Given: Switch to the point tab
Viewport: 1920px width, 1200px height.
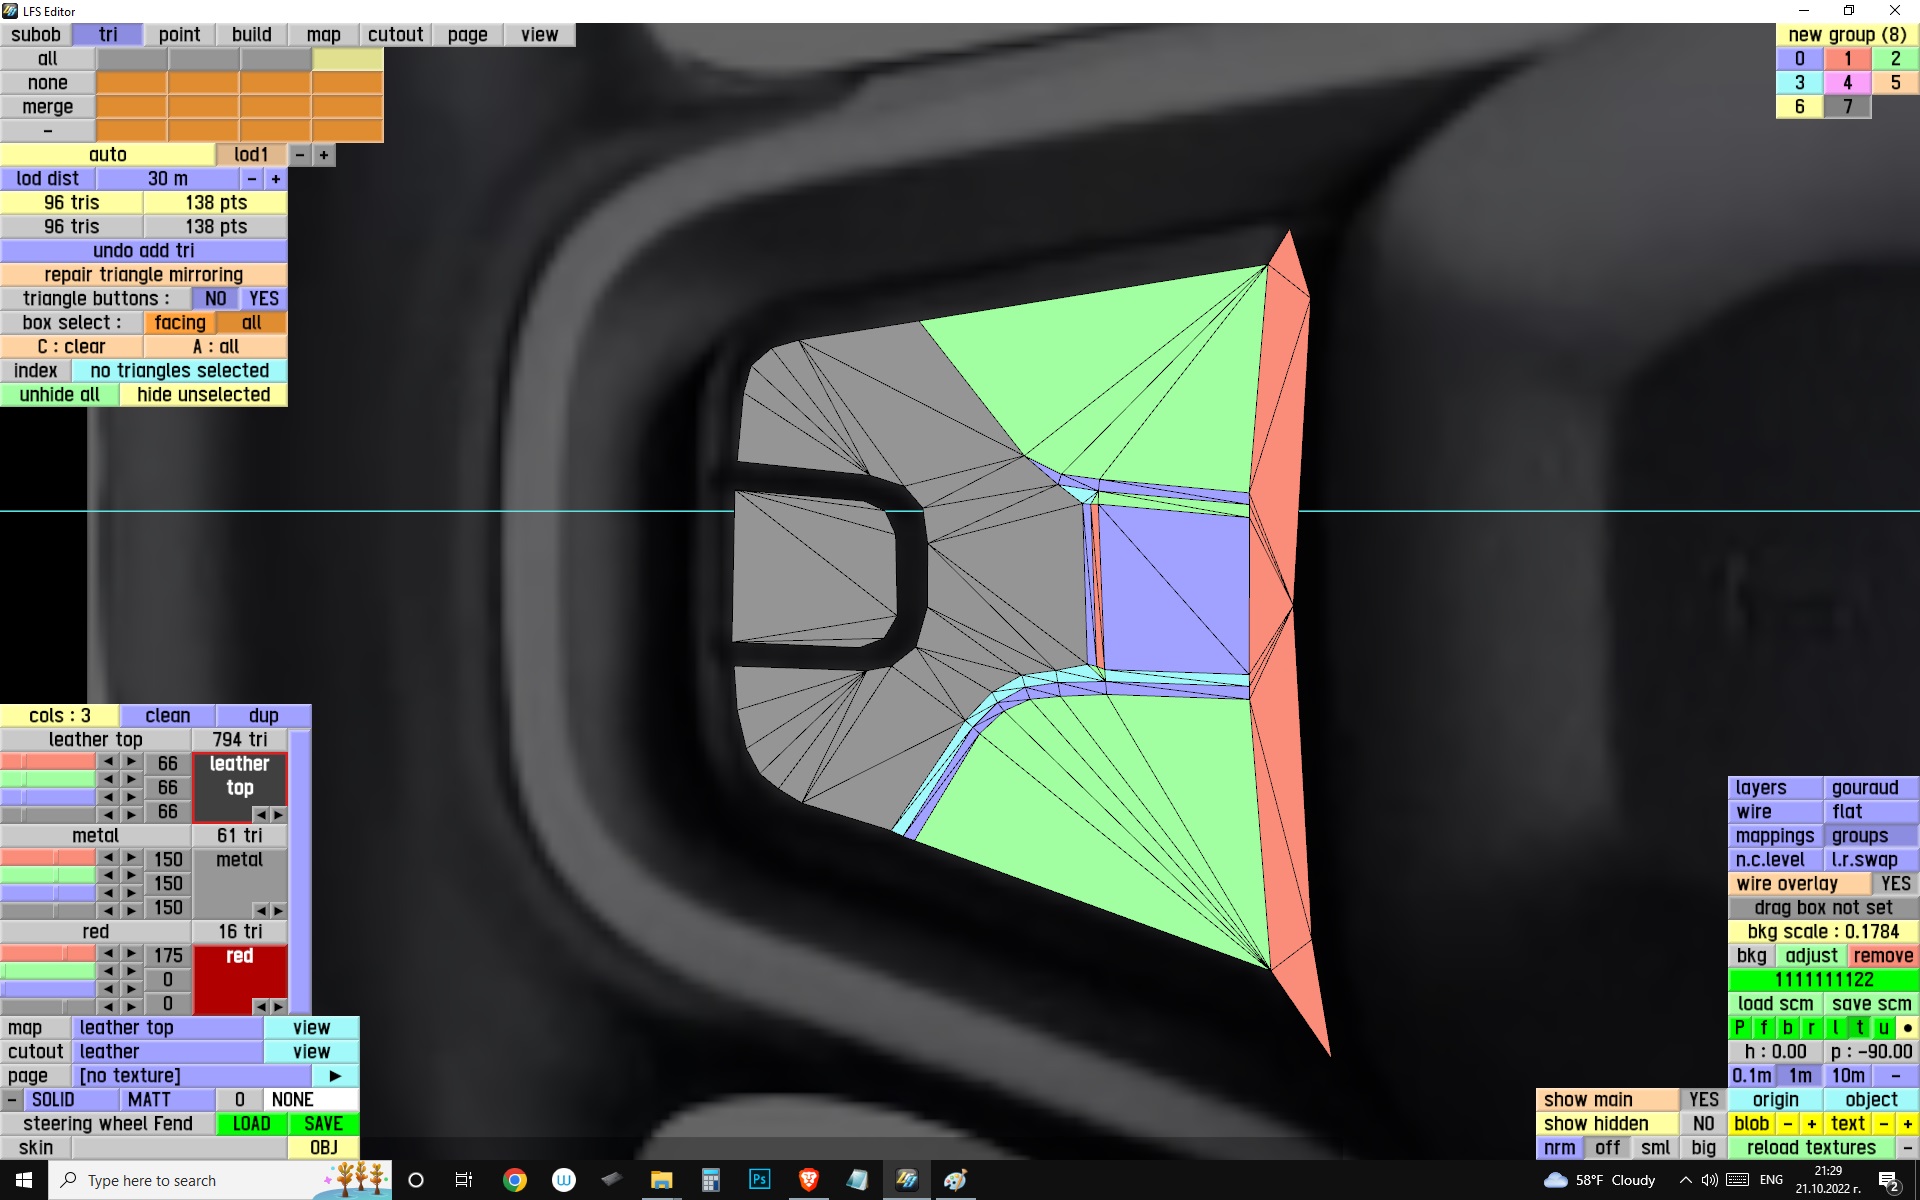Looking at the screenshot, I should coord(179,35).
